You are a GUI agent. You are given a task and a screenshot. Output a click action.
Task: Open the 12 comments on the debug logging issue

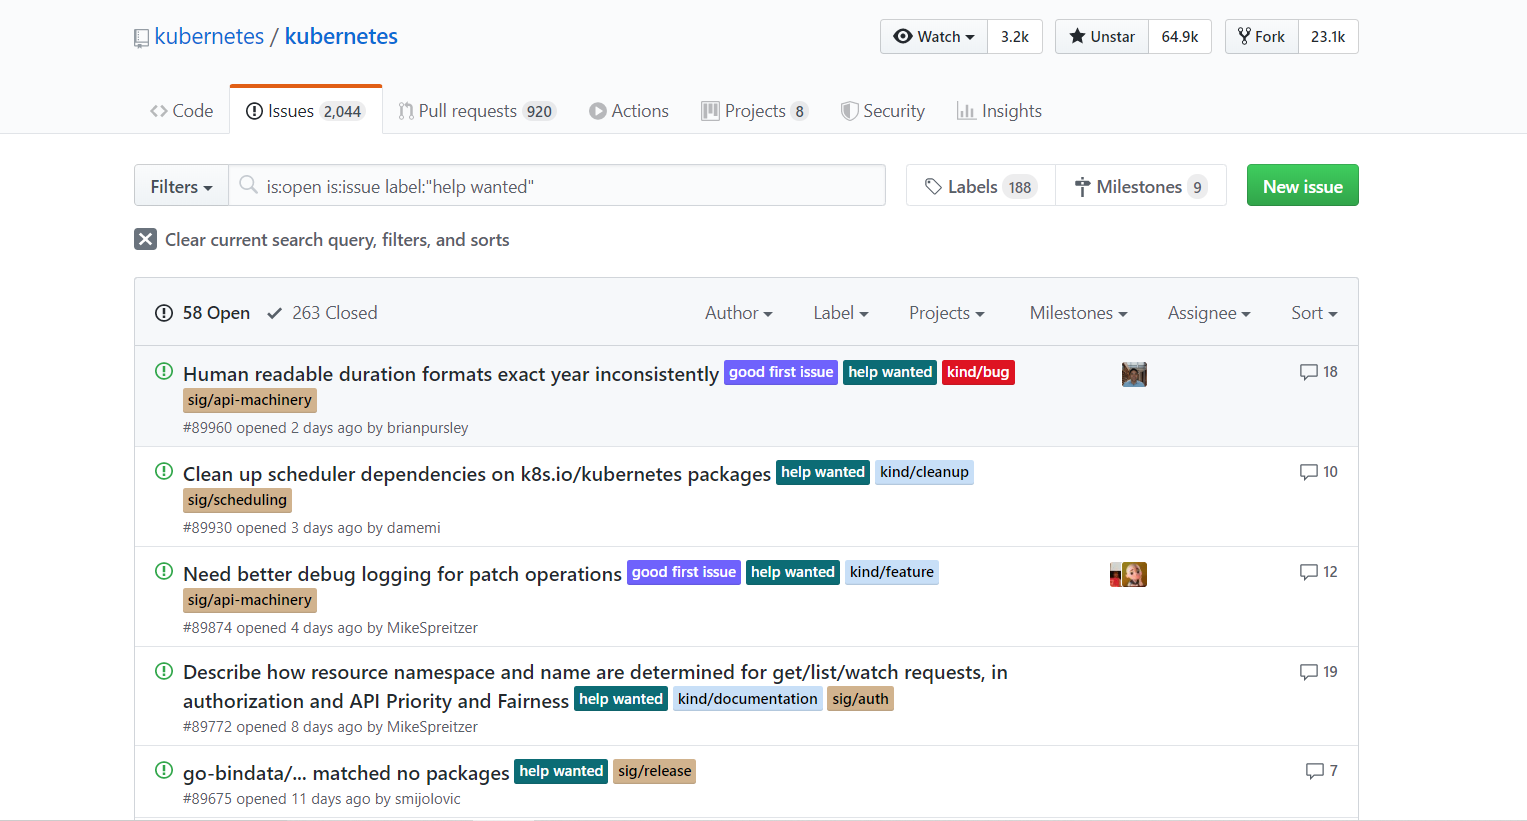pyautogui.click(x=1318, y=572)
